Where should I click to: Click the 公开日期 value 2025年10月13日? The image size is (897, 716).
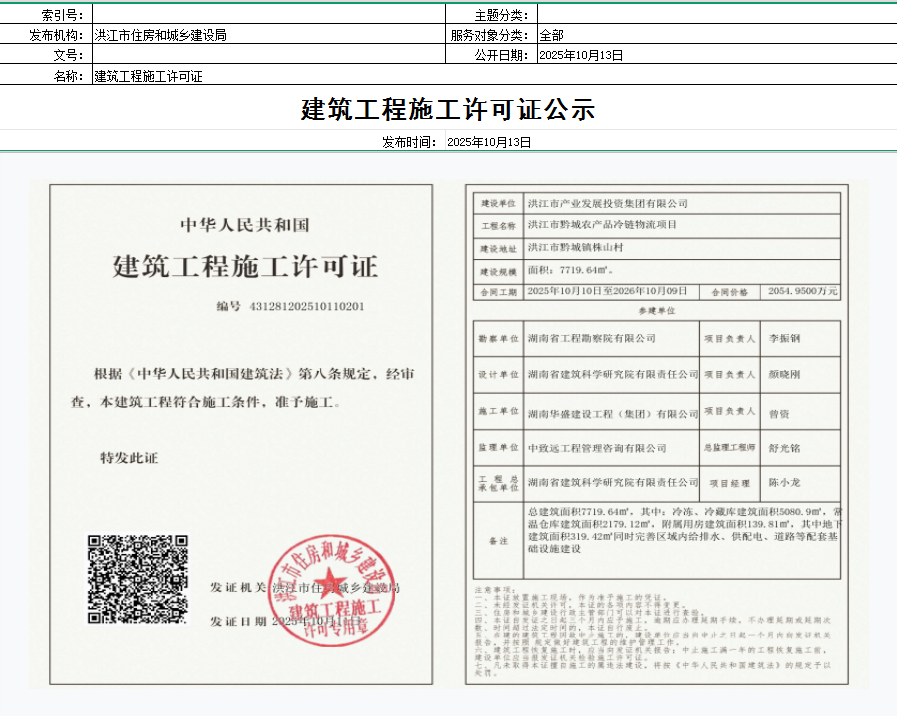pos(581,55)
